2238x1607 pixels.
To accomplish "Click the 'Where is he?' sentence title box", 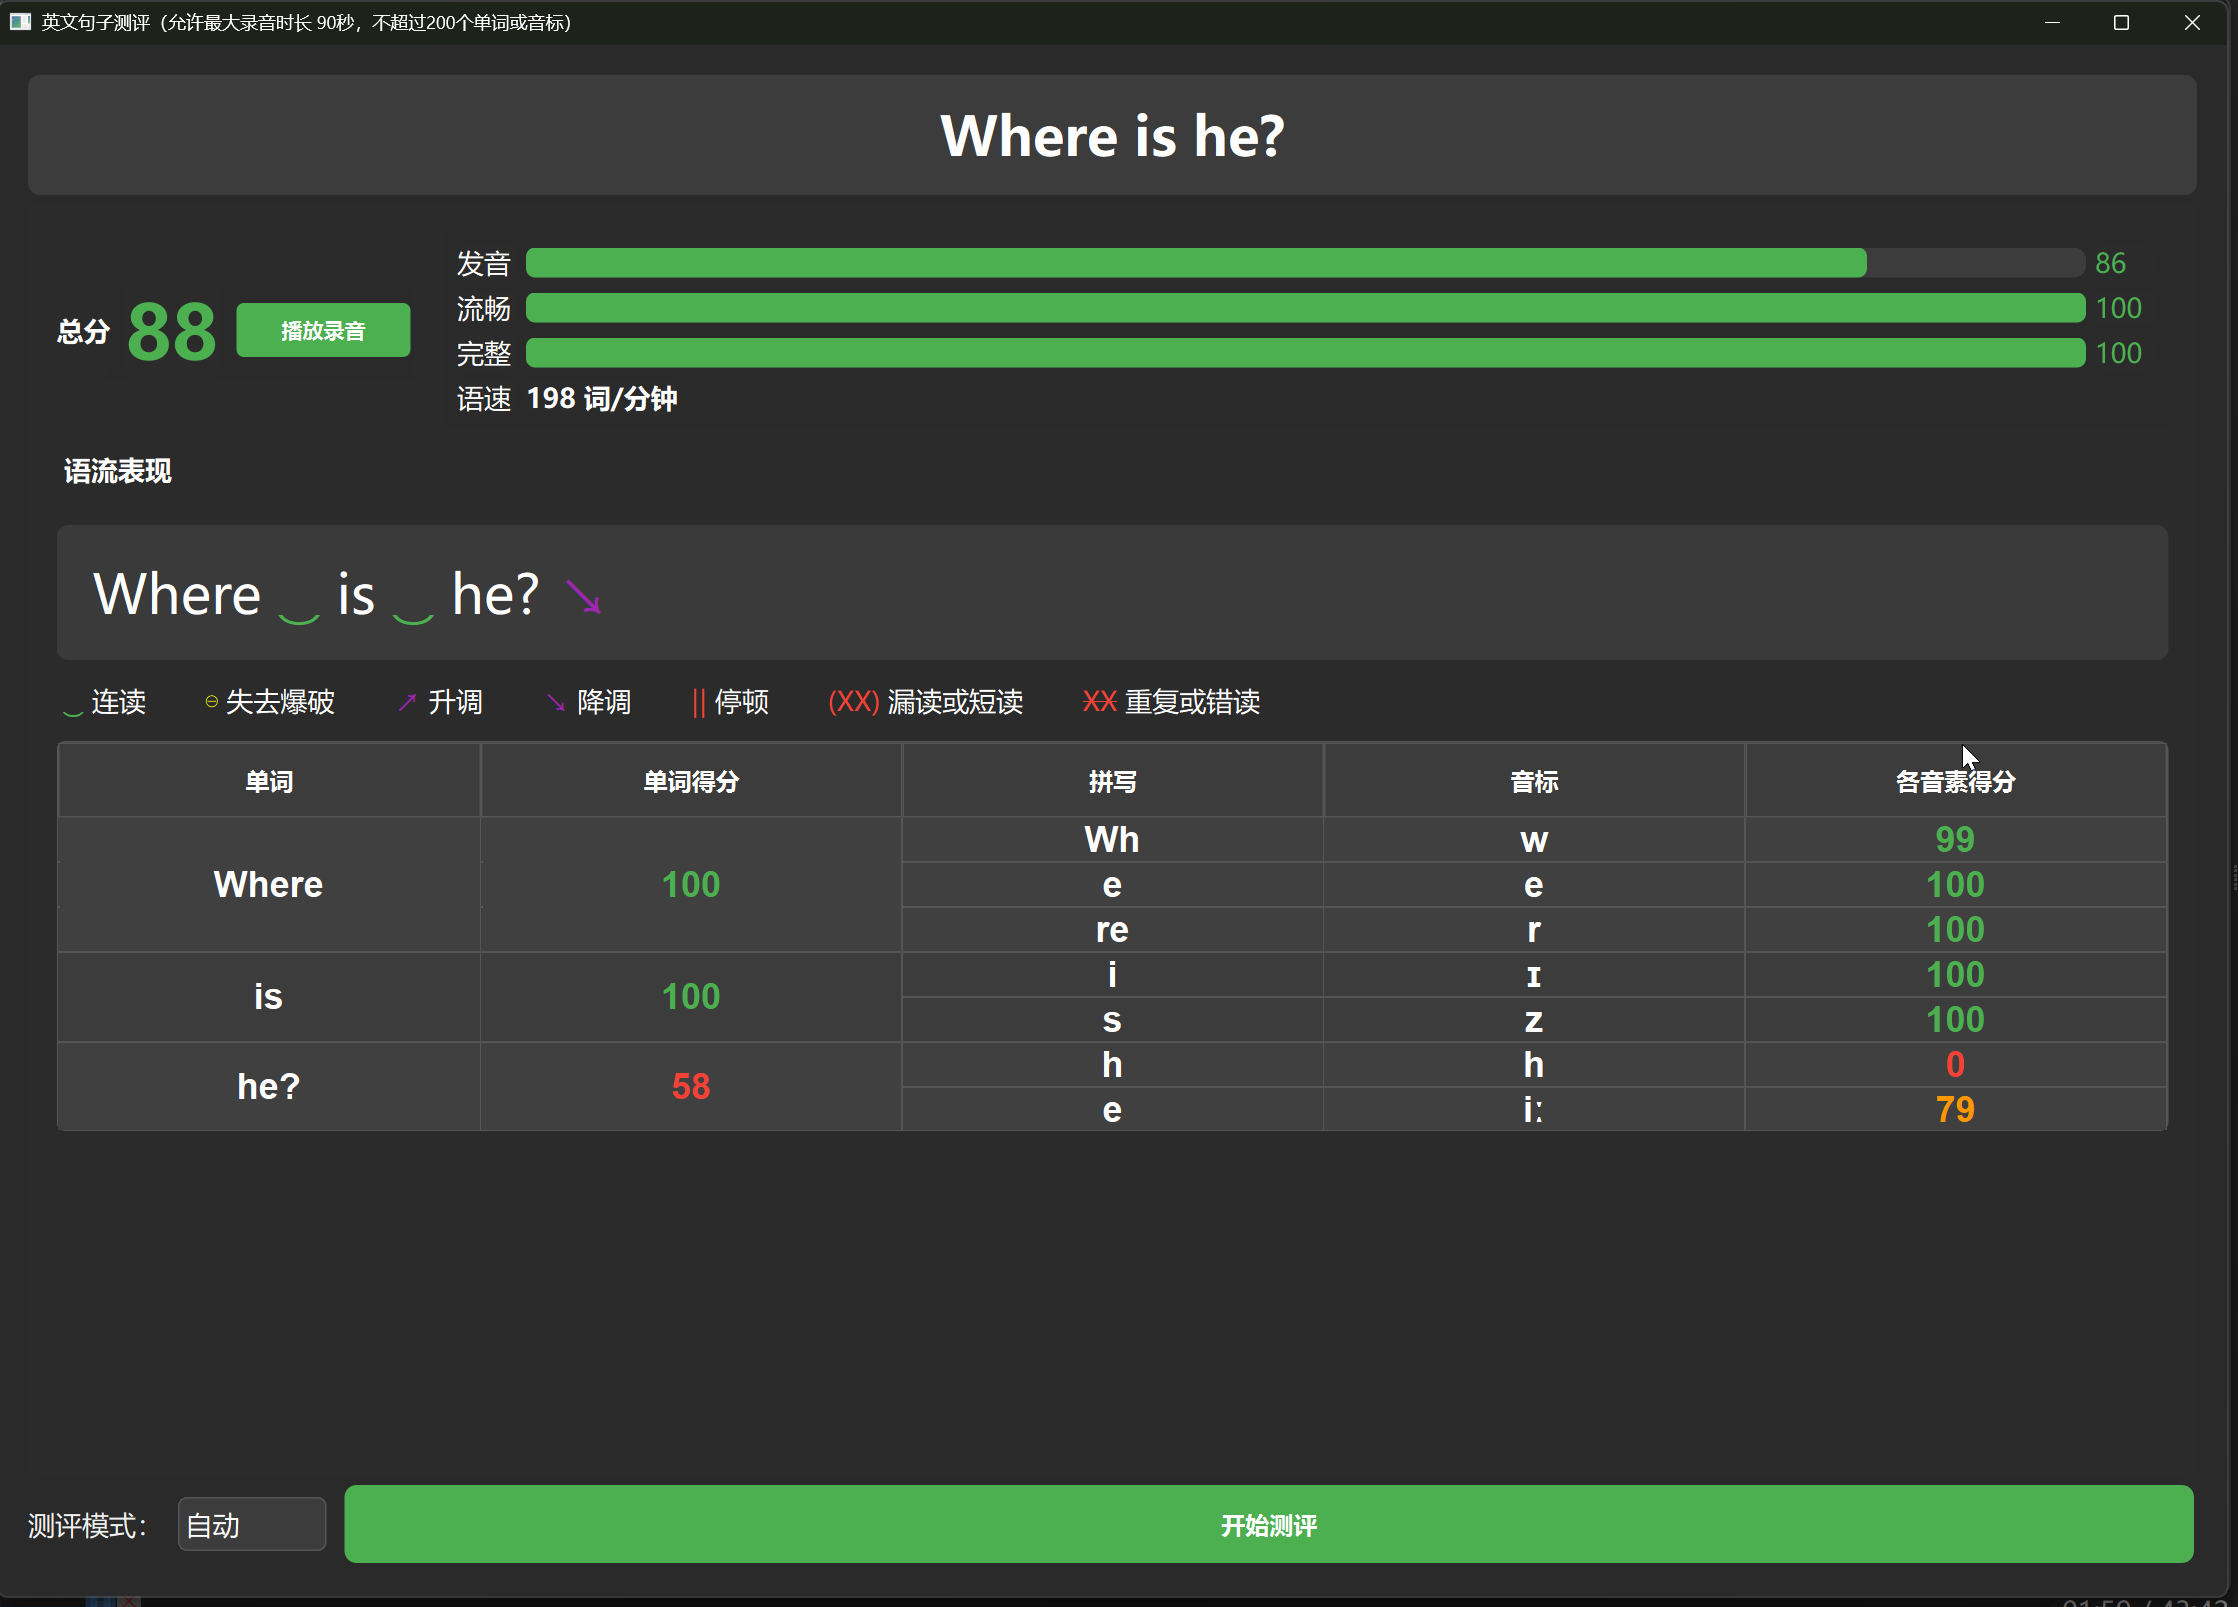I will click(x=1112, y=135).
